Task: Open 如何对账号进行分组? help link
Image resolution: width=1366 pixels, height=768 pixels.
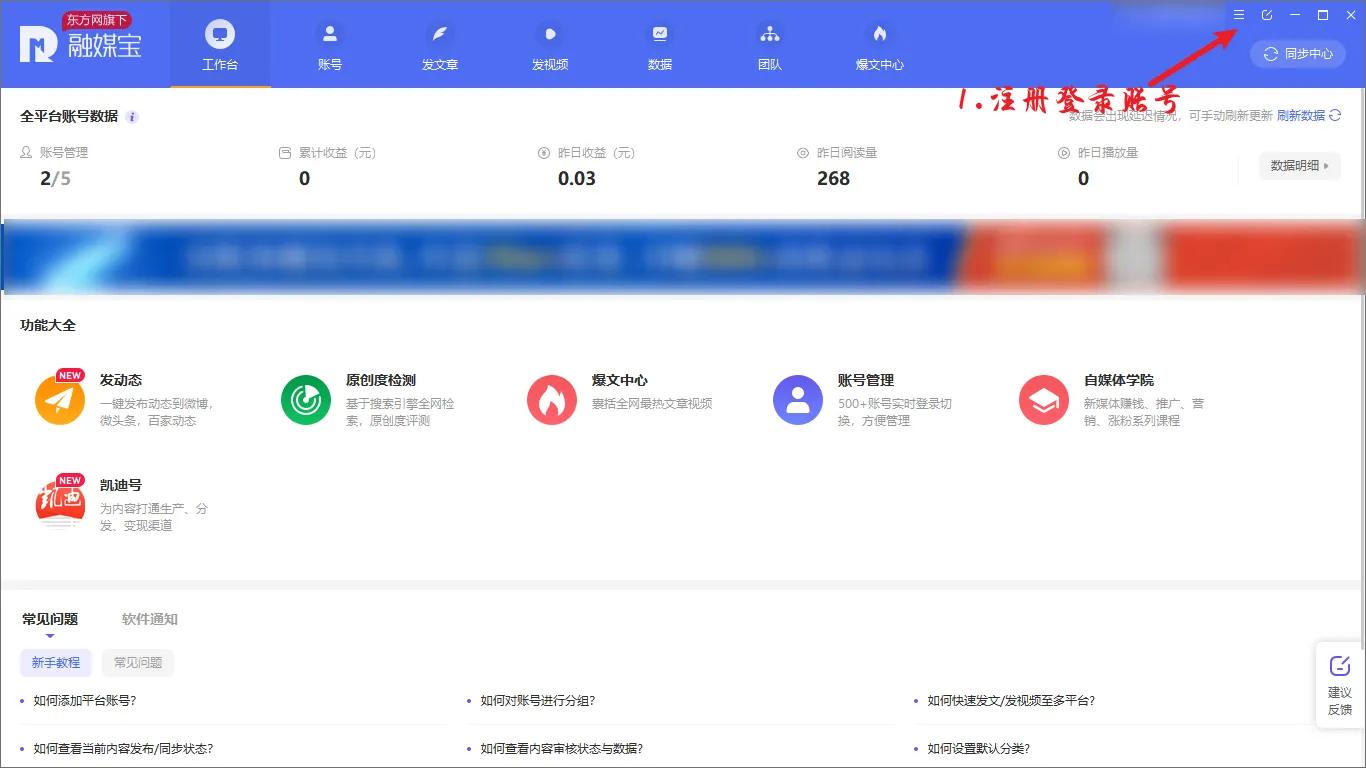Action: point(538,700)
